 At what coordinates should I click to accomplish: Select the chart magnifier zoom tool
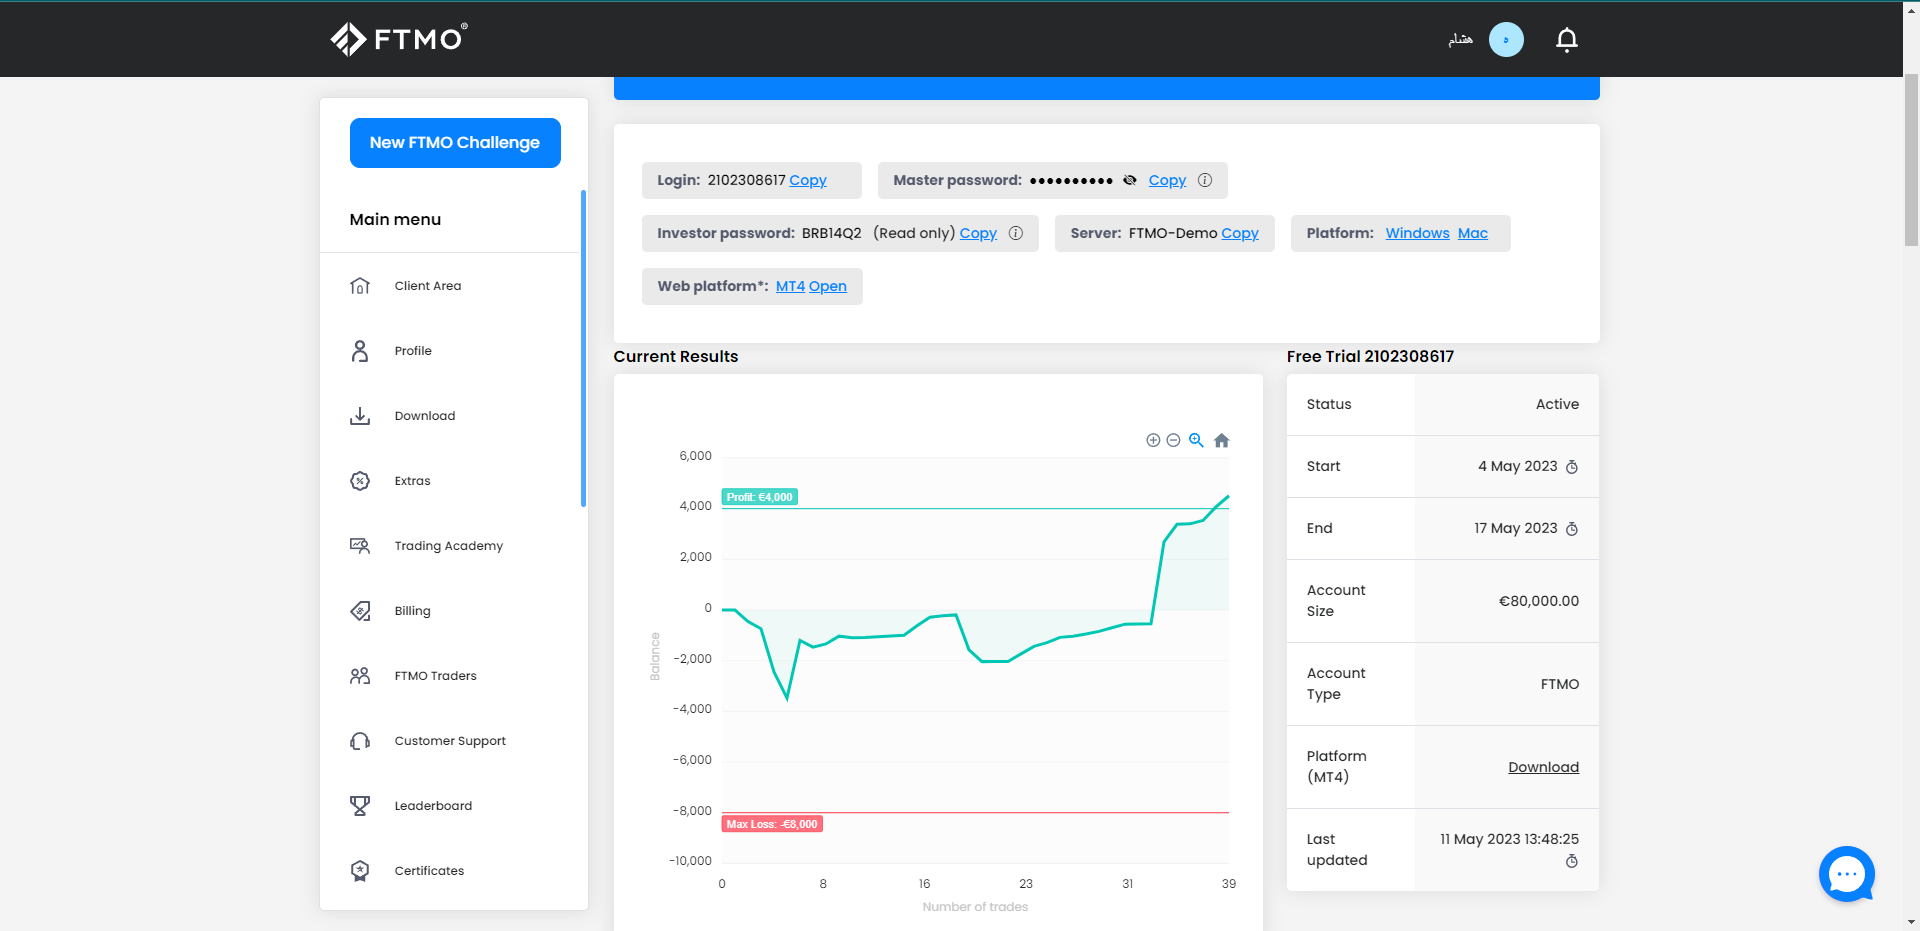(x=1196, y=440)
